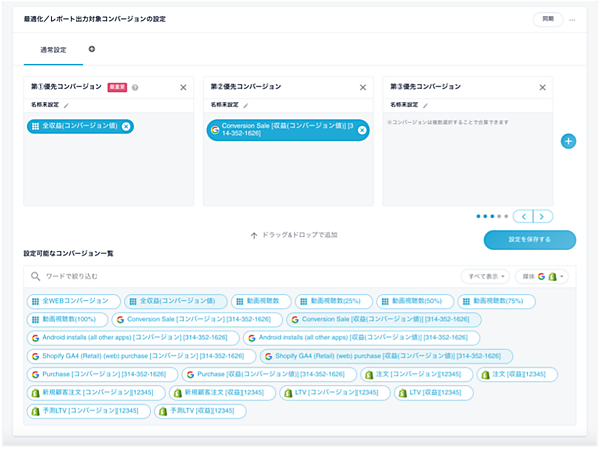Click first pagination dot
This screenshot has height=449, width=600.
pyautogui.click(x=478, y=217)
